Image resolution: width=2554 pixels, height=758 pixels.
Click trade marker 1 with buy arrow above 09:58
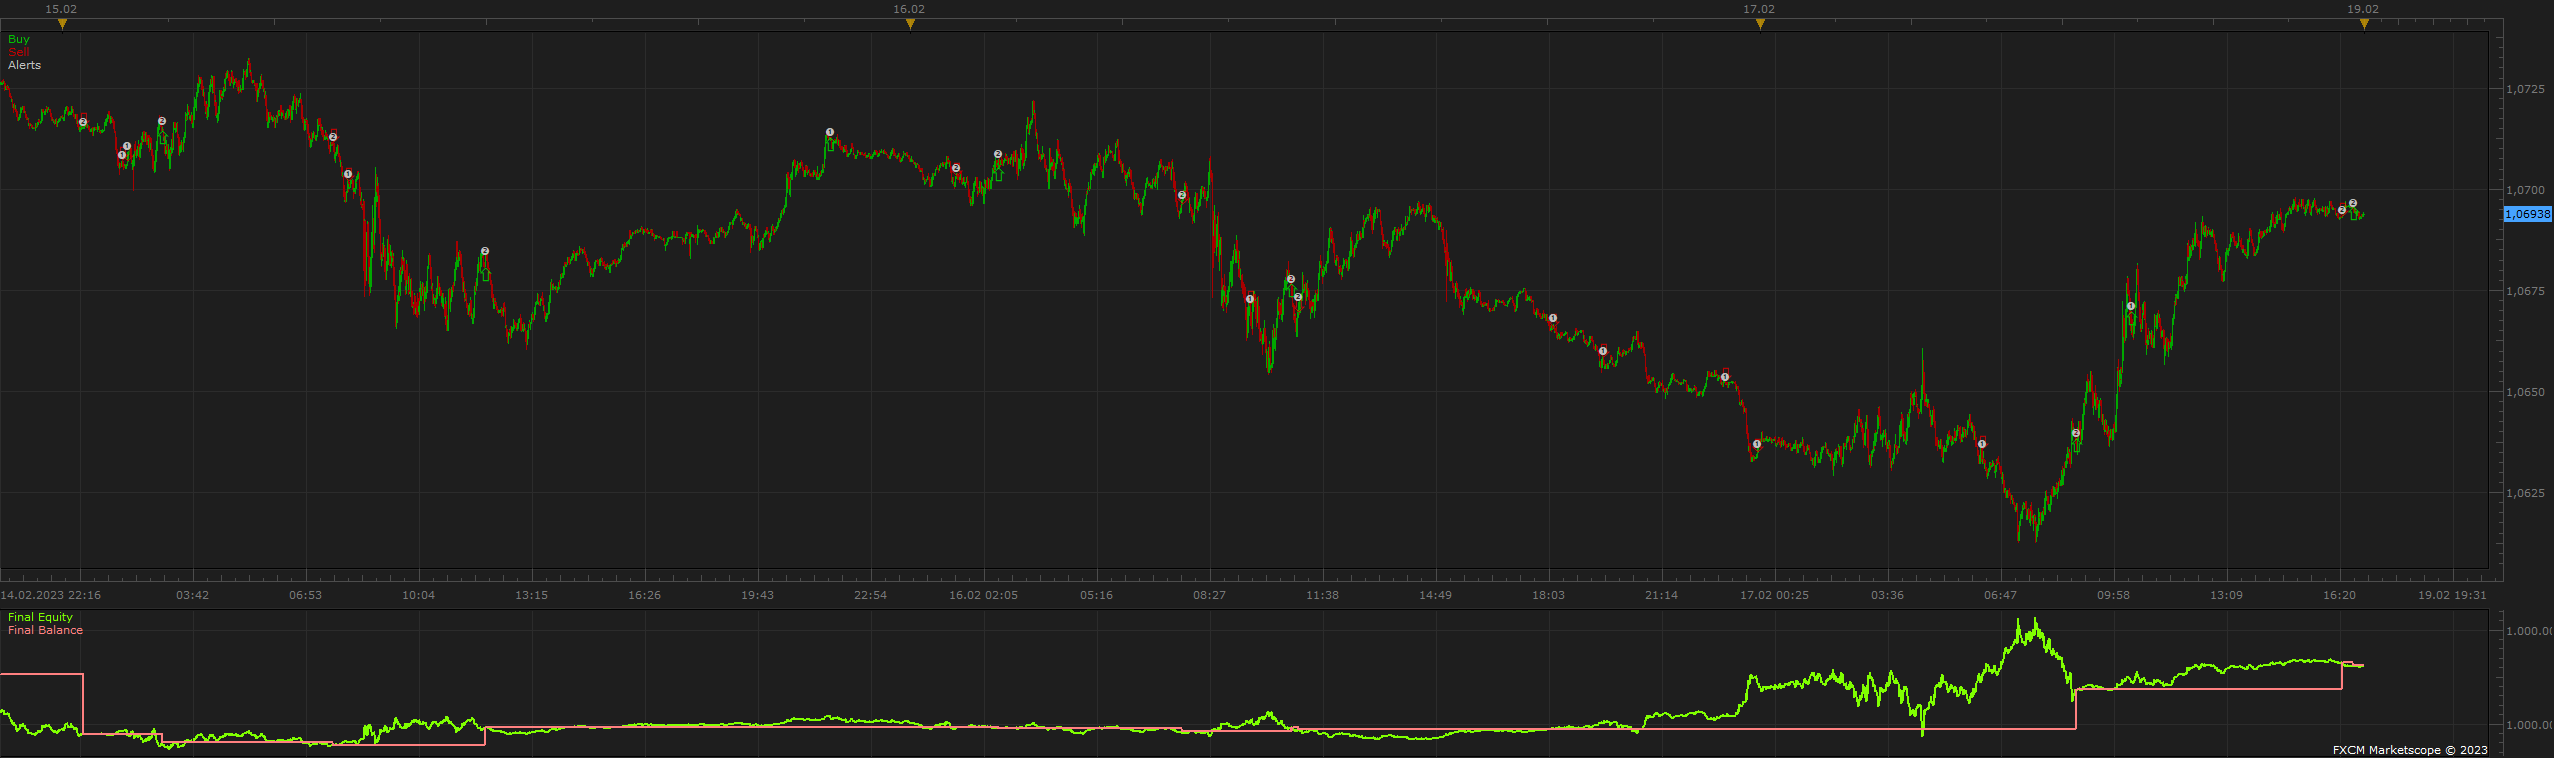(x=2131, y=306)
